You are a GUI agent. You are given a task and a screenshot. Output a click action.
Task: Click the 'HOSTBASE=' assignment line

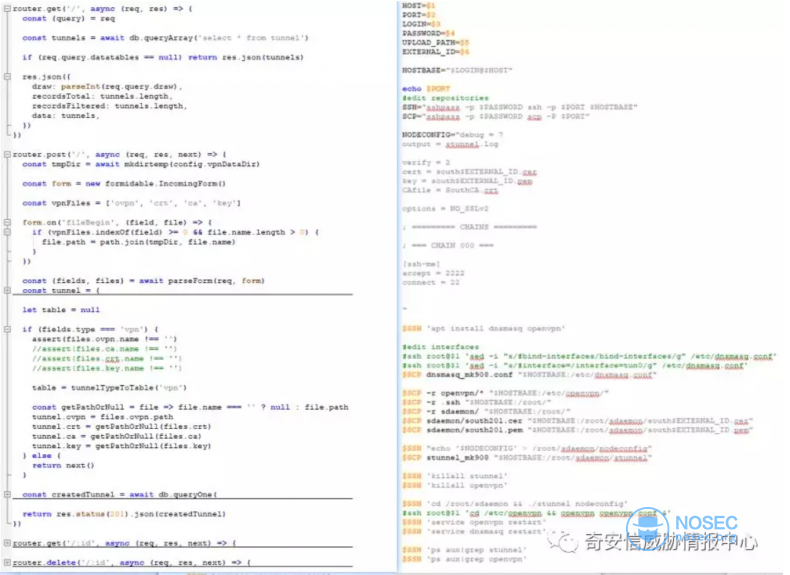[x=457, y=70]
